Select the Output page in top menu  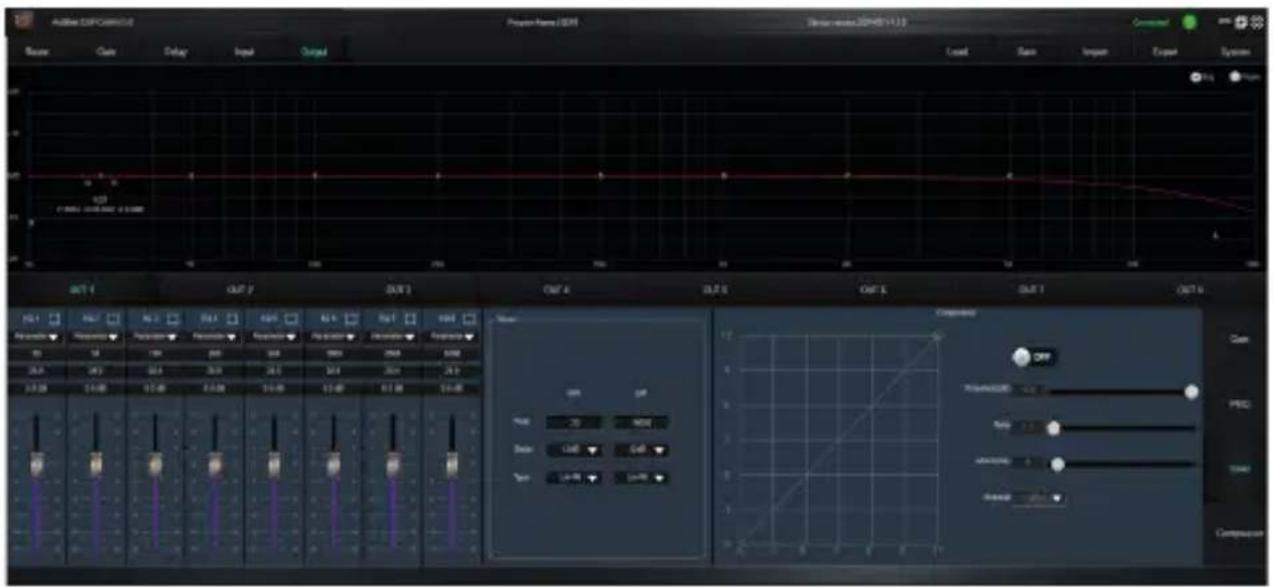point(314,51)
